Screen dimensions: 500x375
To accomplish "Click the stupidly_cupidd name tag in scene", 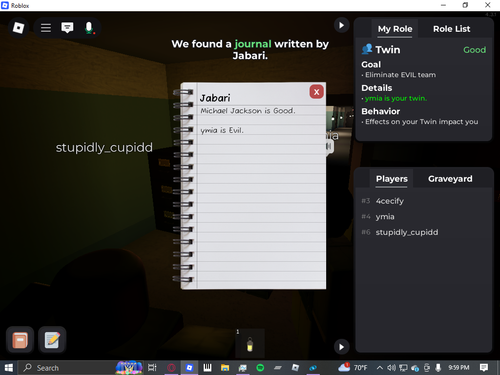I will [x=104, y=147].
